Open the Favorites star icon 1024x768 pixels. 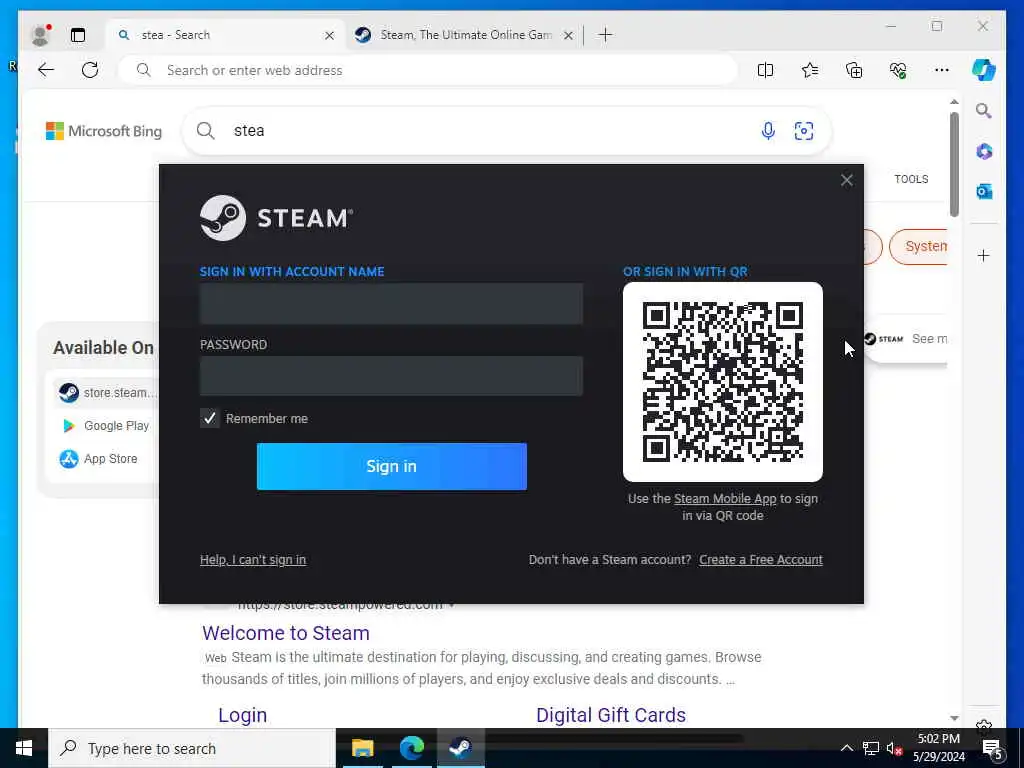(810, 70)
